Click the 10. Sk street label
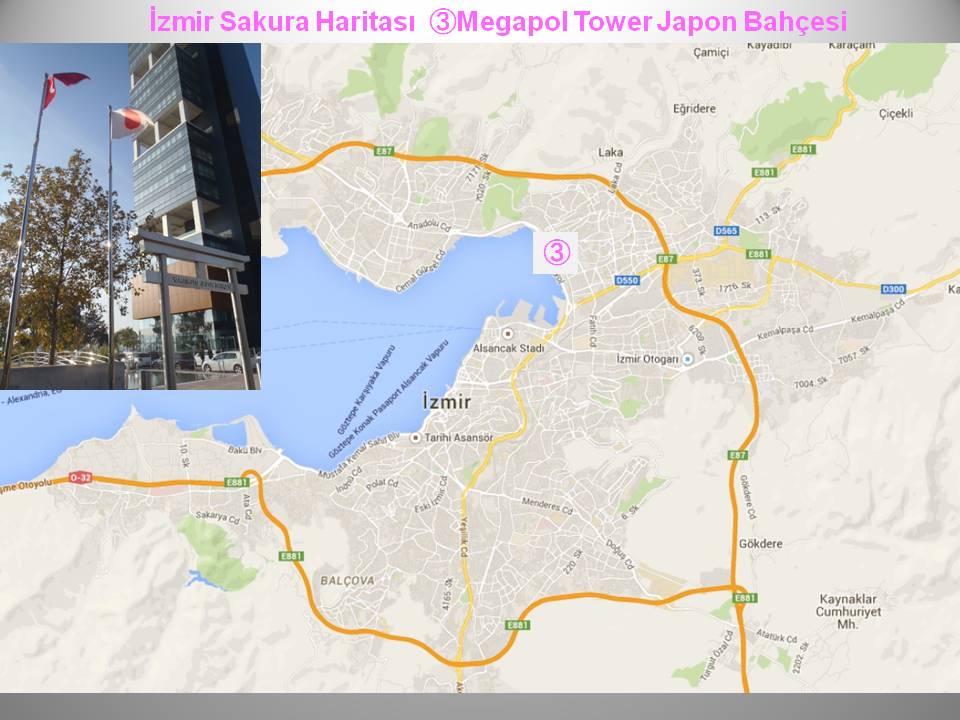The height and width of the screenshot is (720, 960). [x=184, y=456]
